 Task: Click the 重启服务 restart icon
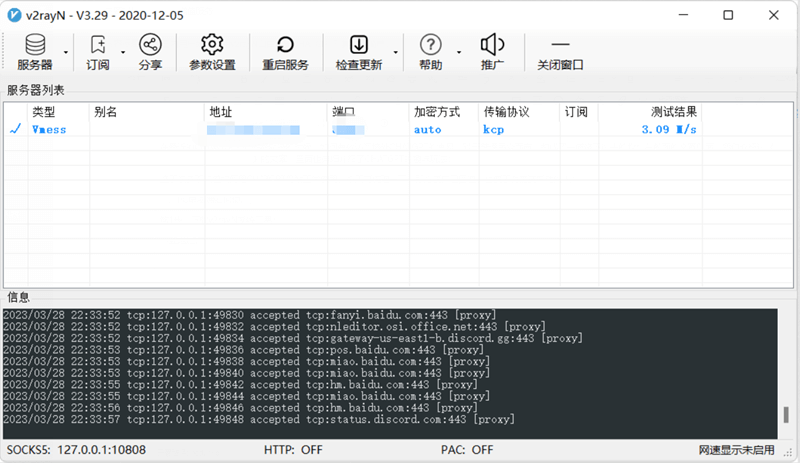[285, 45]
